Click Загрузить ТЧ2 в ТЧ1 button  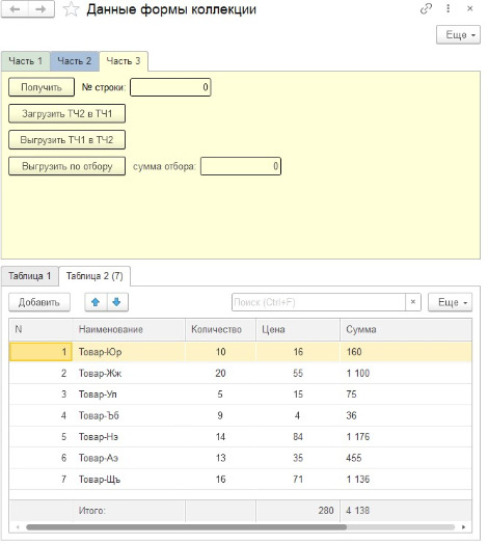(67, 113)
